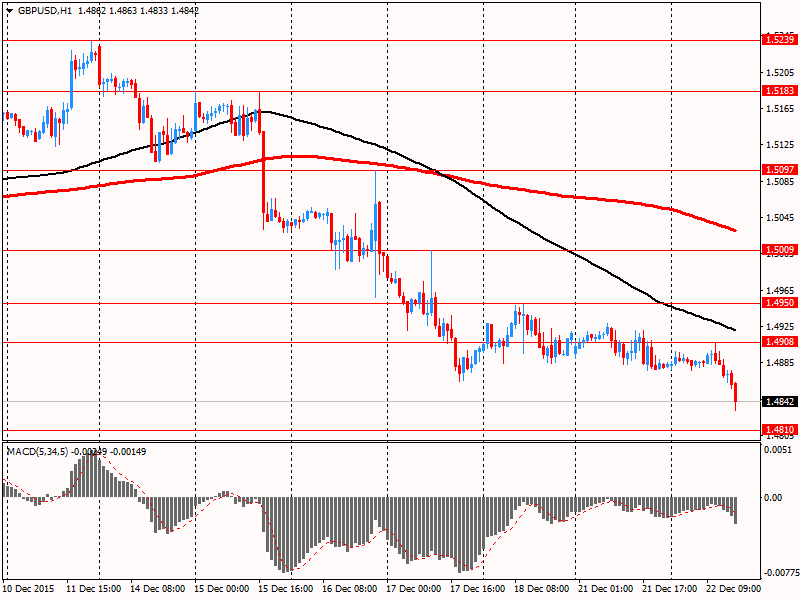Click the 15 Dec 00:00 time axis label
The image size is (800, 600).
coord(222,589)
